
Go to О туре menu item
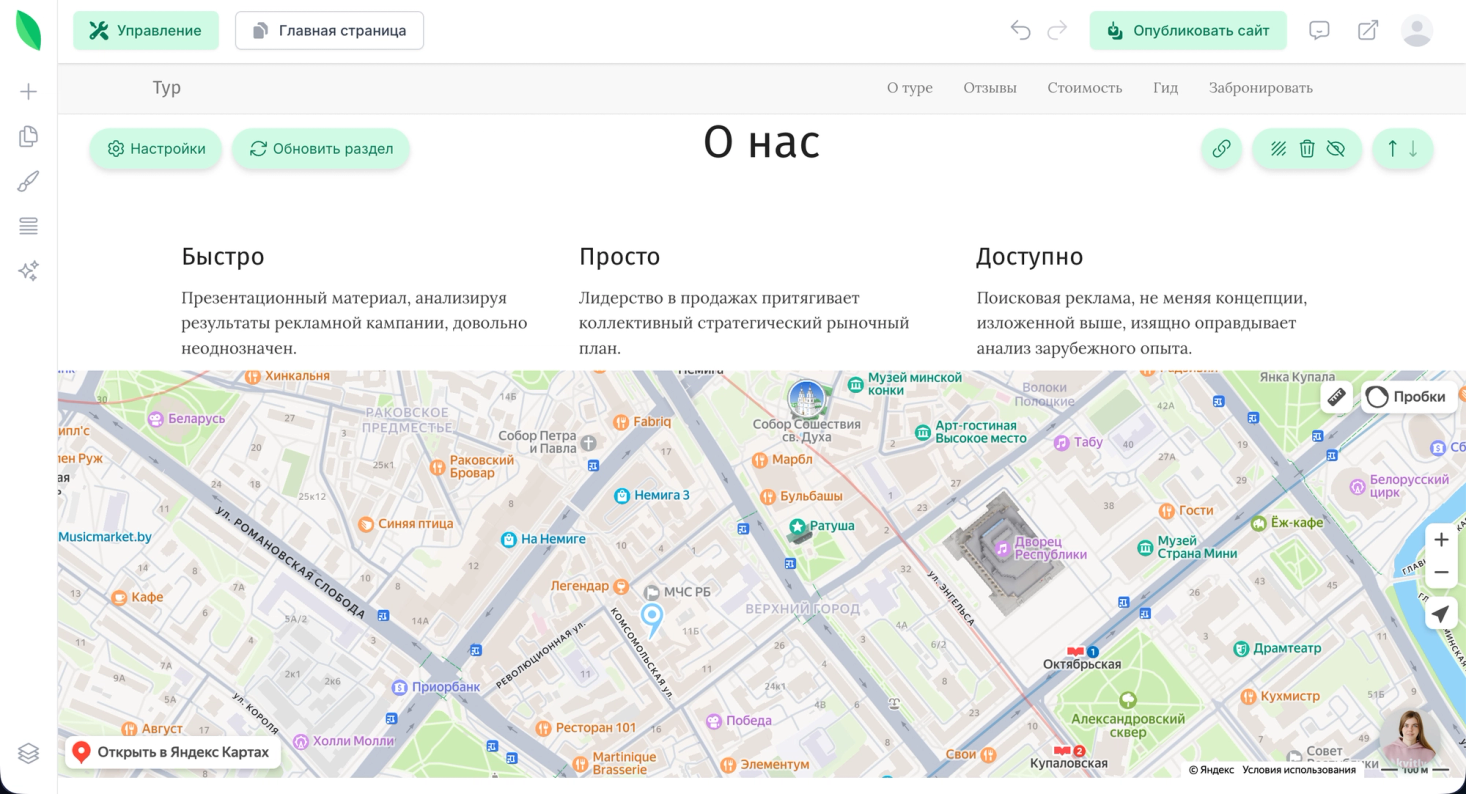click(910, 88)
